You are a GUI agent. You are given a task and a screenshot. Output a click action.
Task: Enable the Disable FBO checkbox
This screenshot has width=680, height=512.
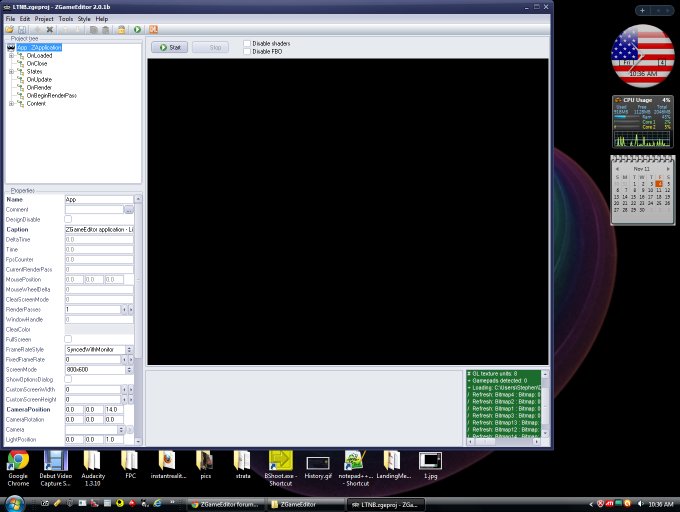click(247, 51)
